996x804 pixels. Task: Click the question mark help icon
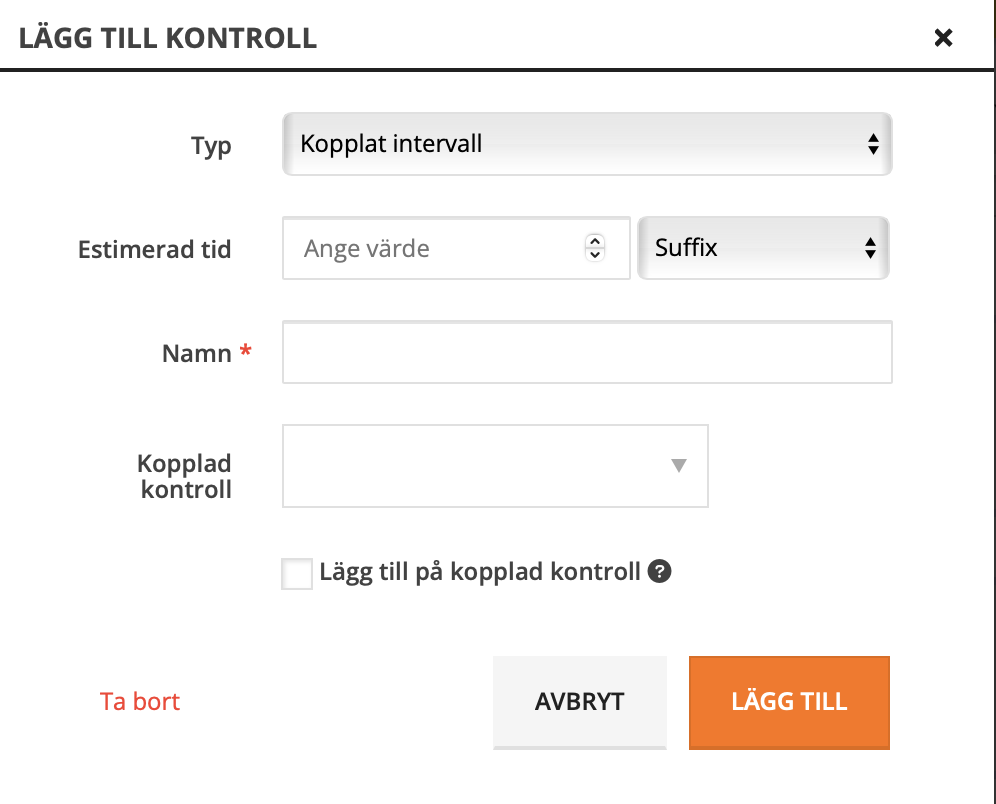(659, 572)
